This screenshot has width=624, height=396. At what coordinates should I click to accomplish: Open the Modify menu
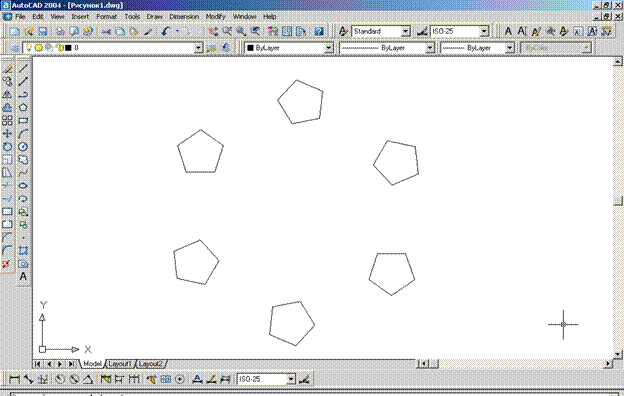[x=215, y=17]
